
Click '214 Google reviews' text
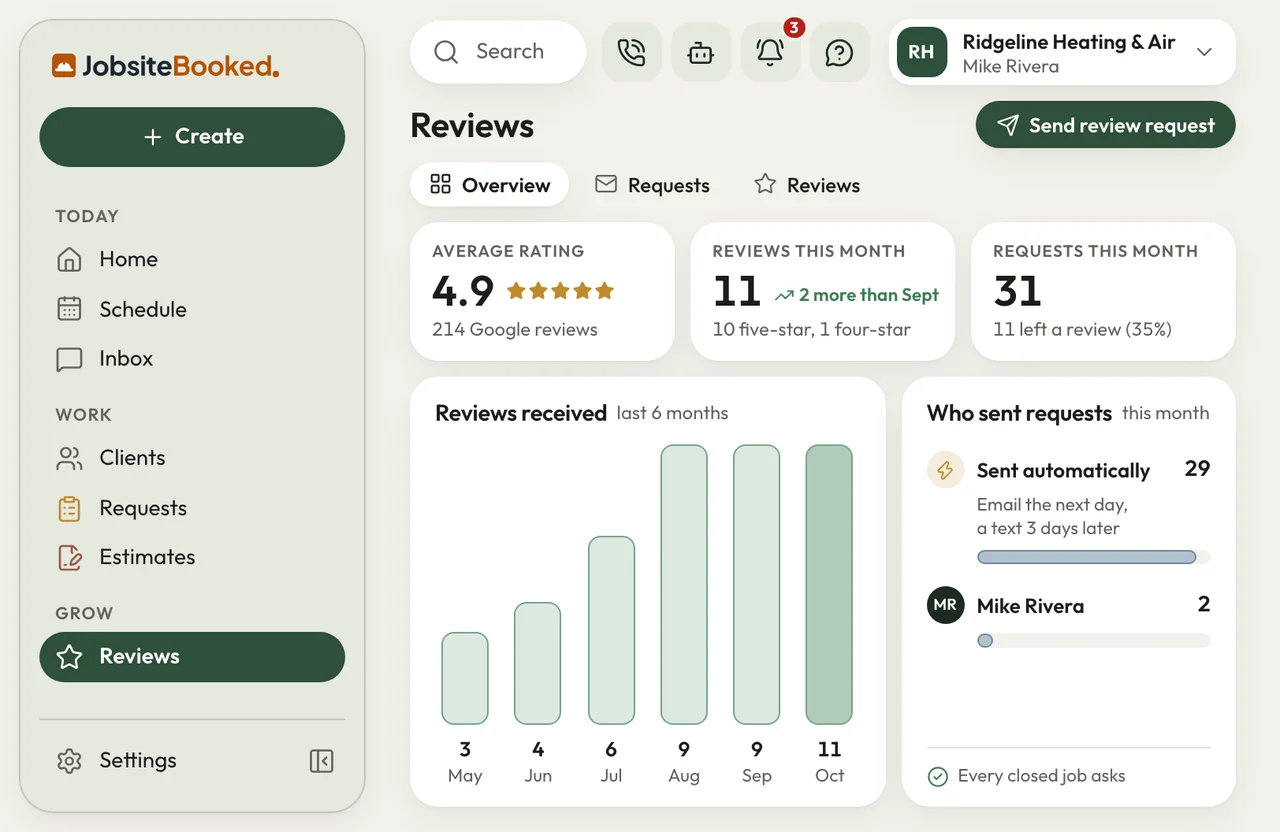[x=515, y=329]
